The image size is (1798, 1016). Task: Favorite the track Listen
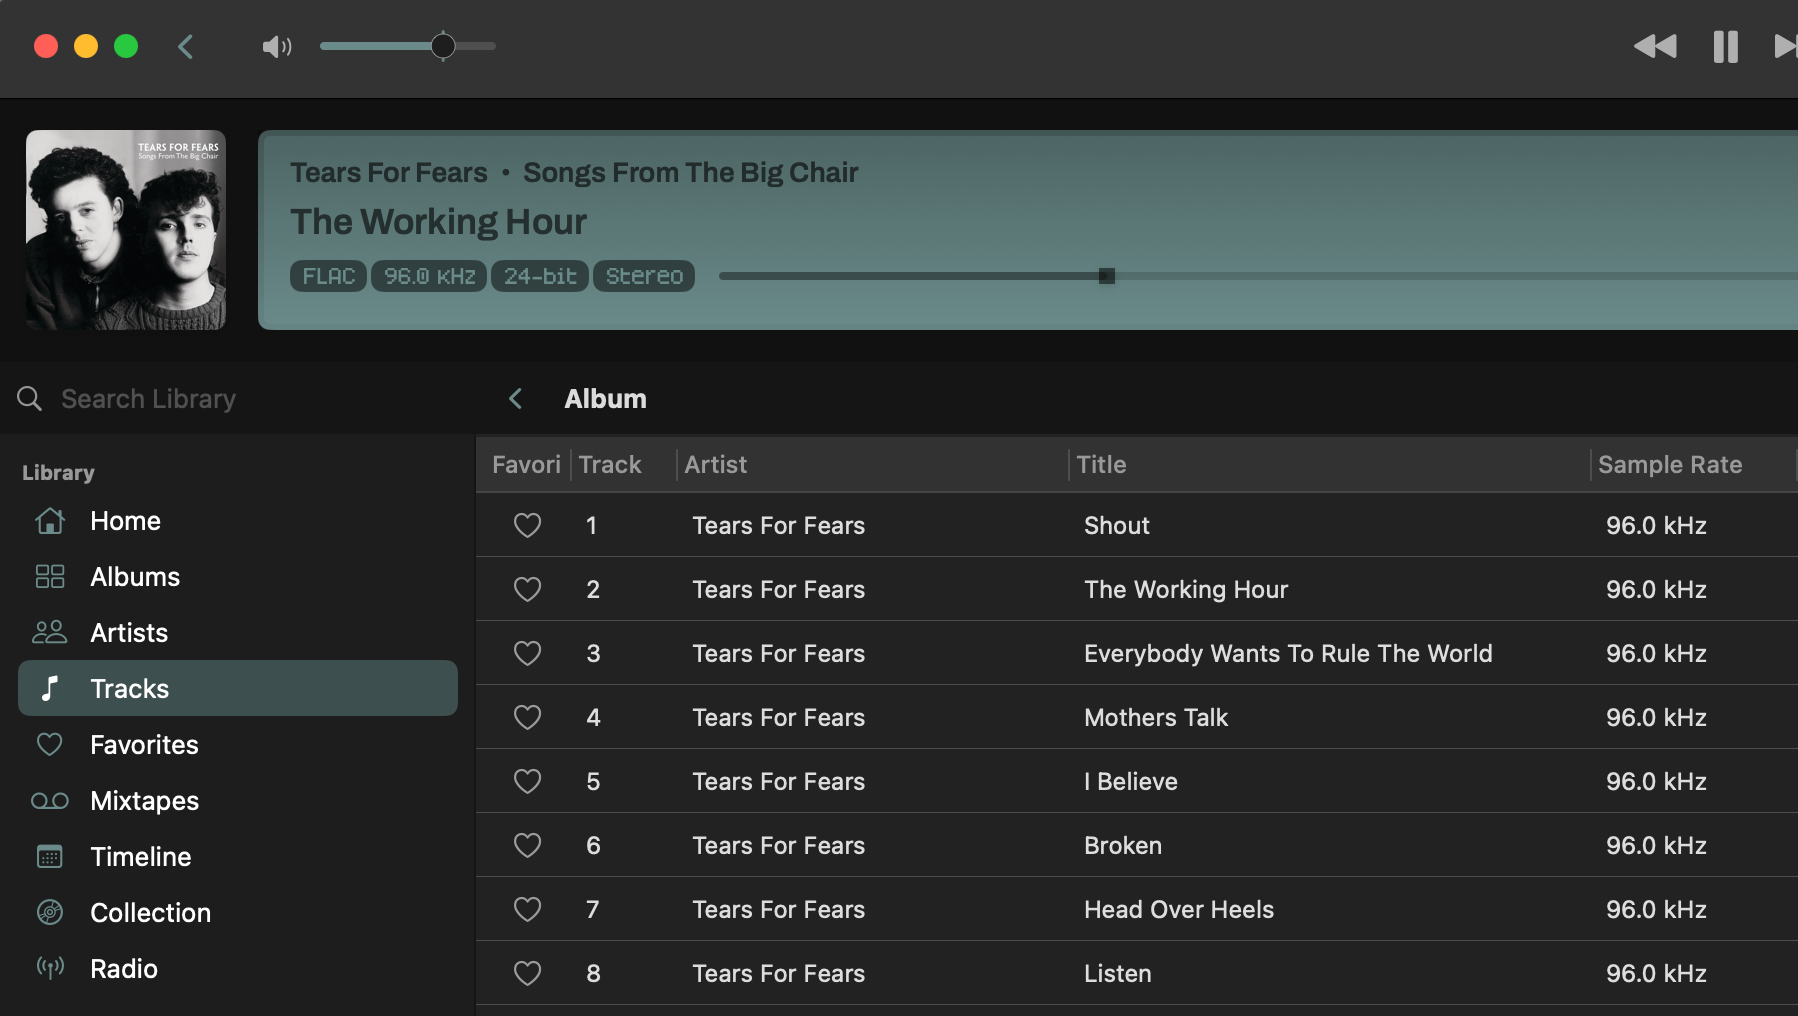pyautogui.click(x=527, y=973)
